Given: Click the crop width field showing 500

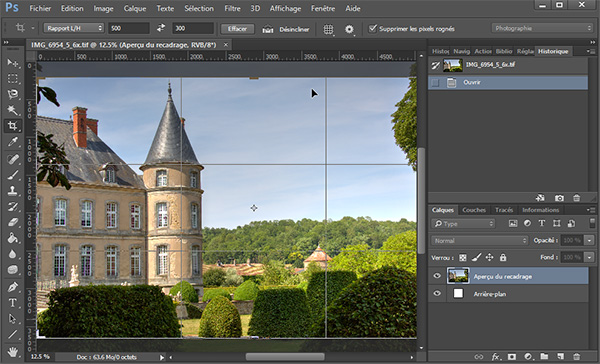Looking at the screenshot, I should (129, 28).
